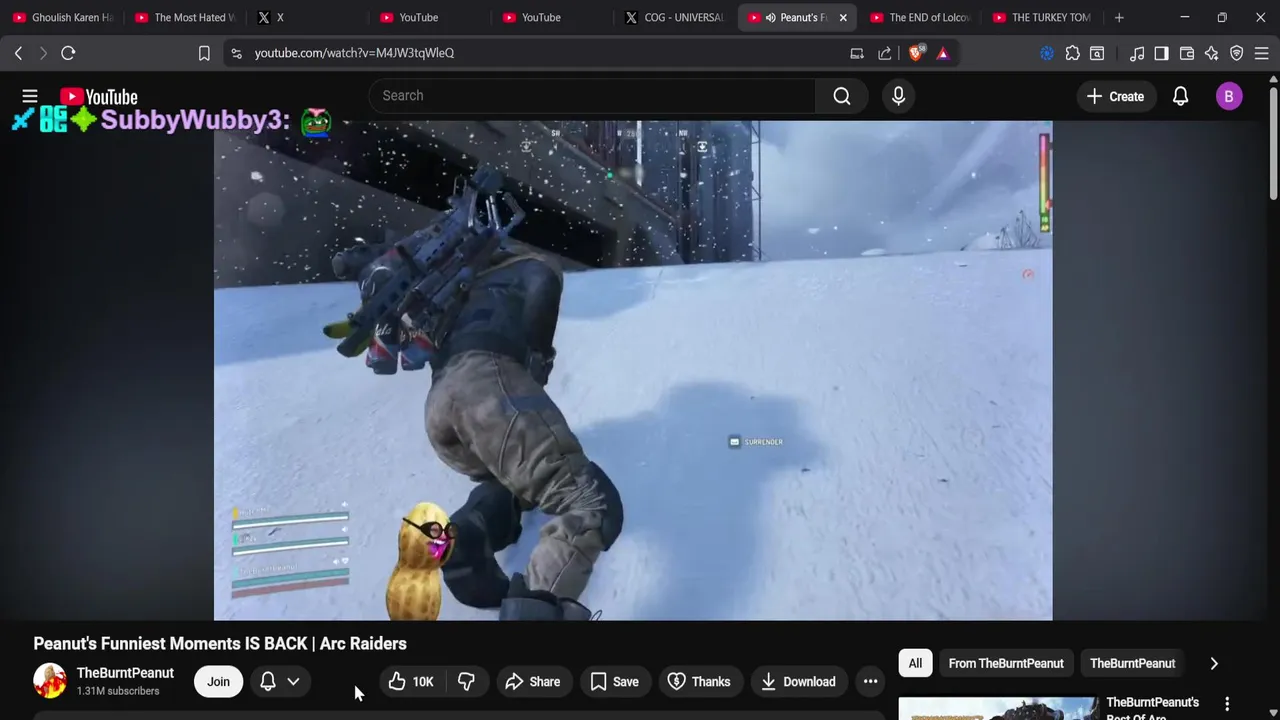Open the Brave Wallet icon

coord(1187,53)
